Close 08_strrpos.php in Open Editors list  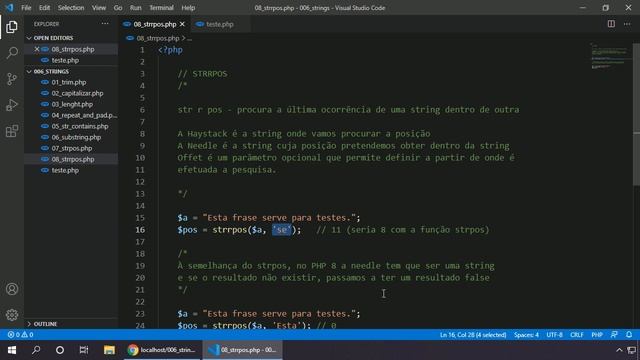(37, 49)
